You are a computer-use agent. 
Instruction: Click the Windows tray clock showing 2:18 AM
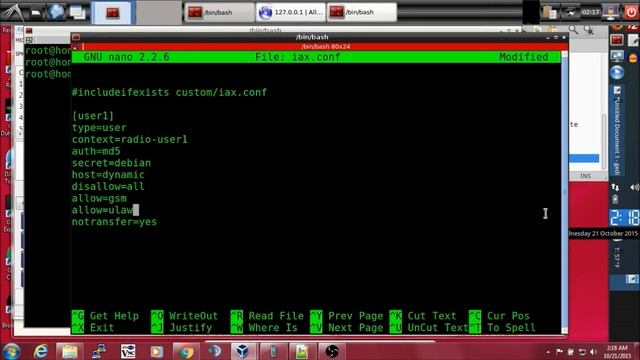616,351
